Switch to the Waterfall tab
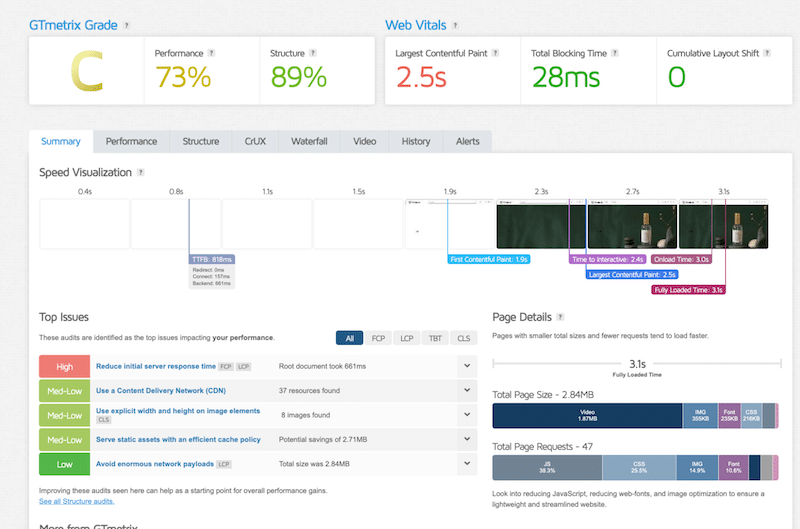 [309, 142]
